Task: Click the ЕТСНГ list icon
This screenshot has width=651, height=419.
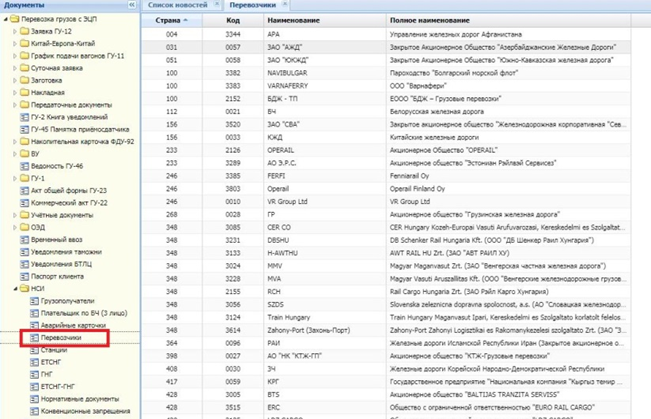Action: pyautogui.click(x=34, y=362)
